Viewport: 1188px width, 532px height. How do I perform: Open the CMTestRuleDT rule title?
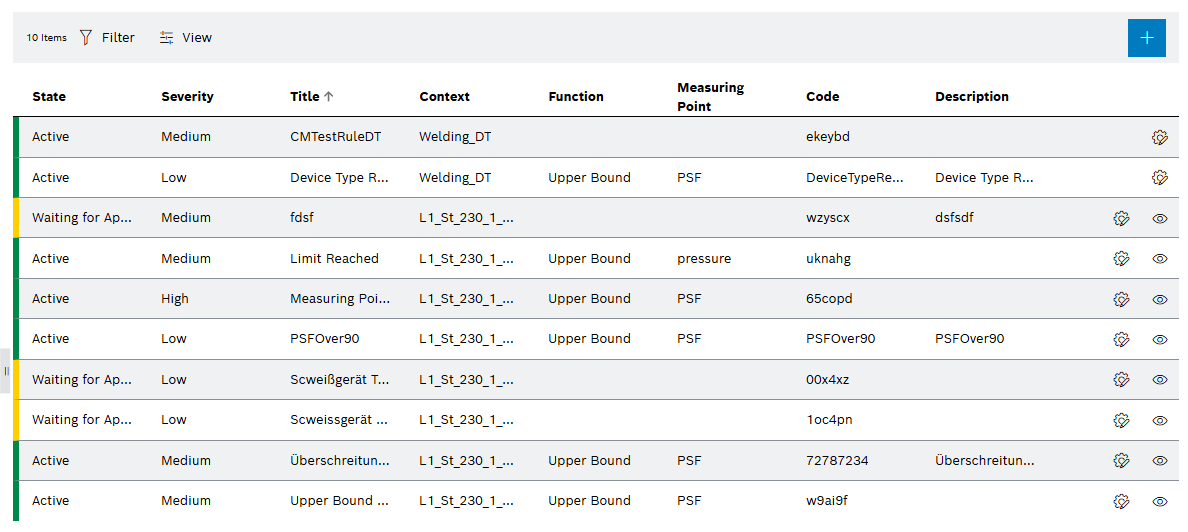335,137
